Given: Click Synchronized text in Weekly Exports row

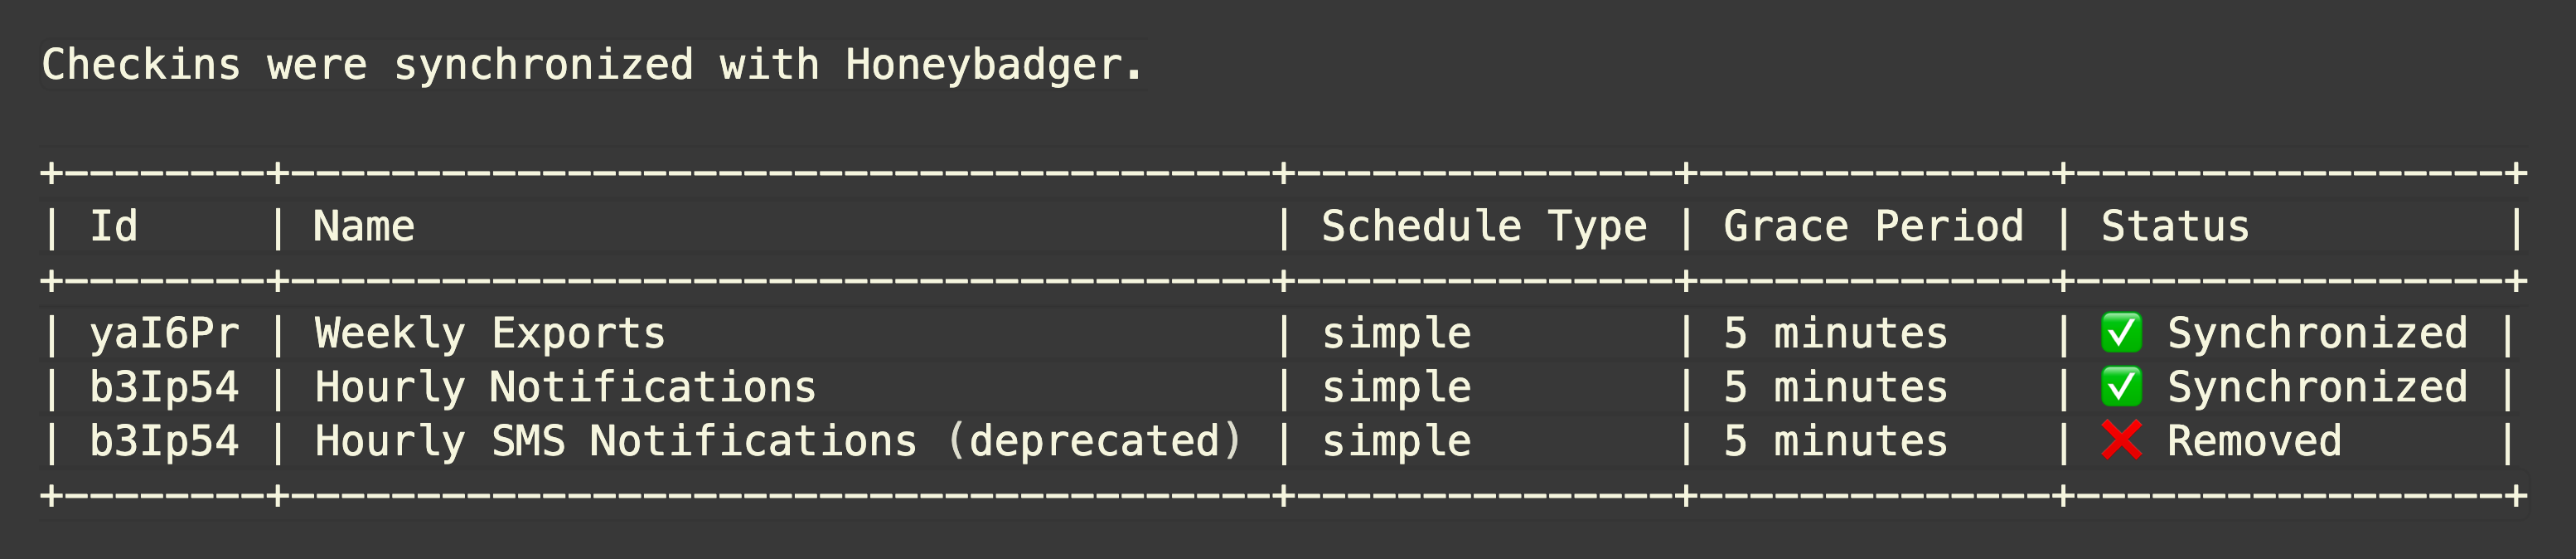Looking at the screenshot, I should (2317, 333).
